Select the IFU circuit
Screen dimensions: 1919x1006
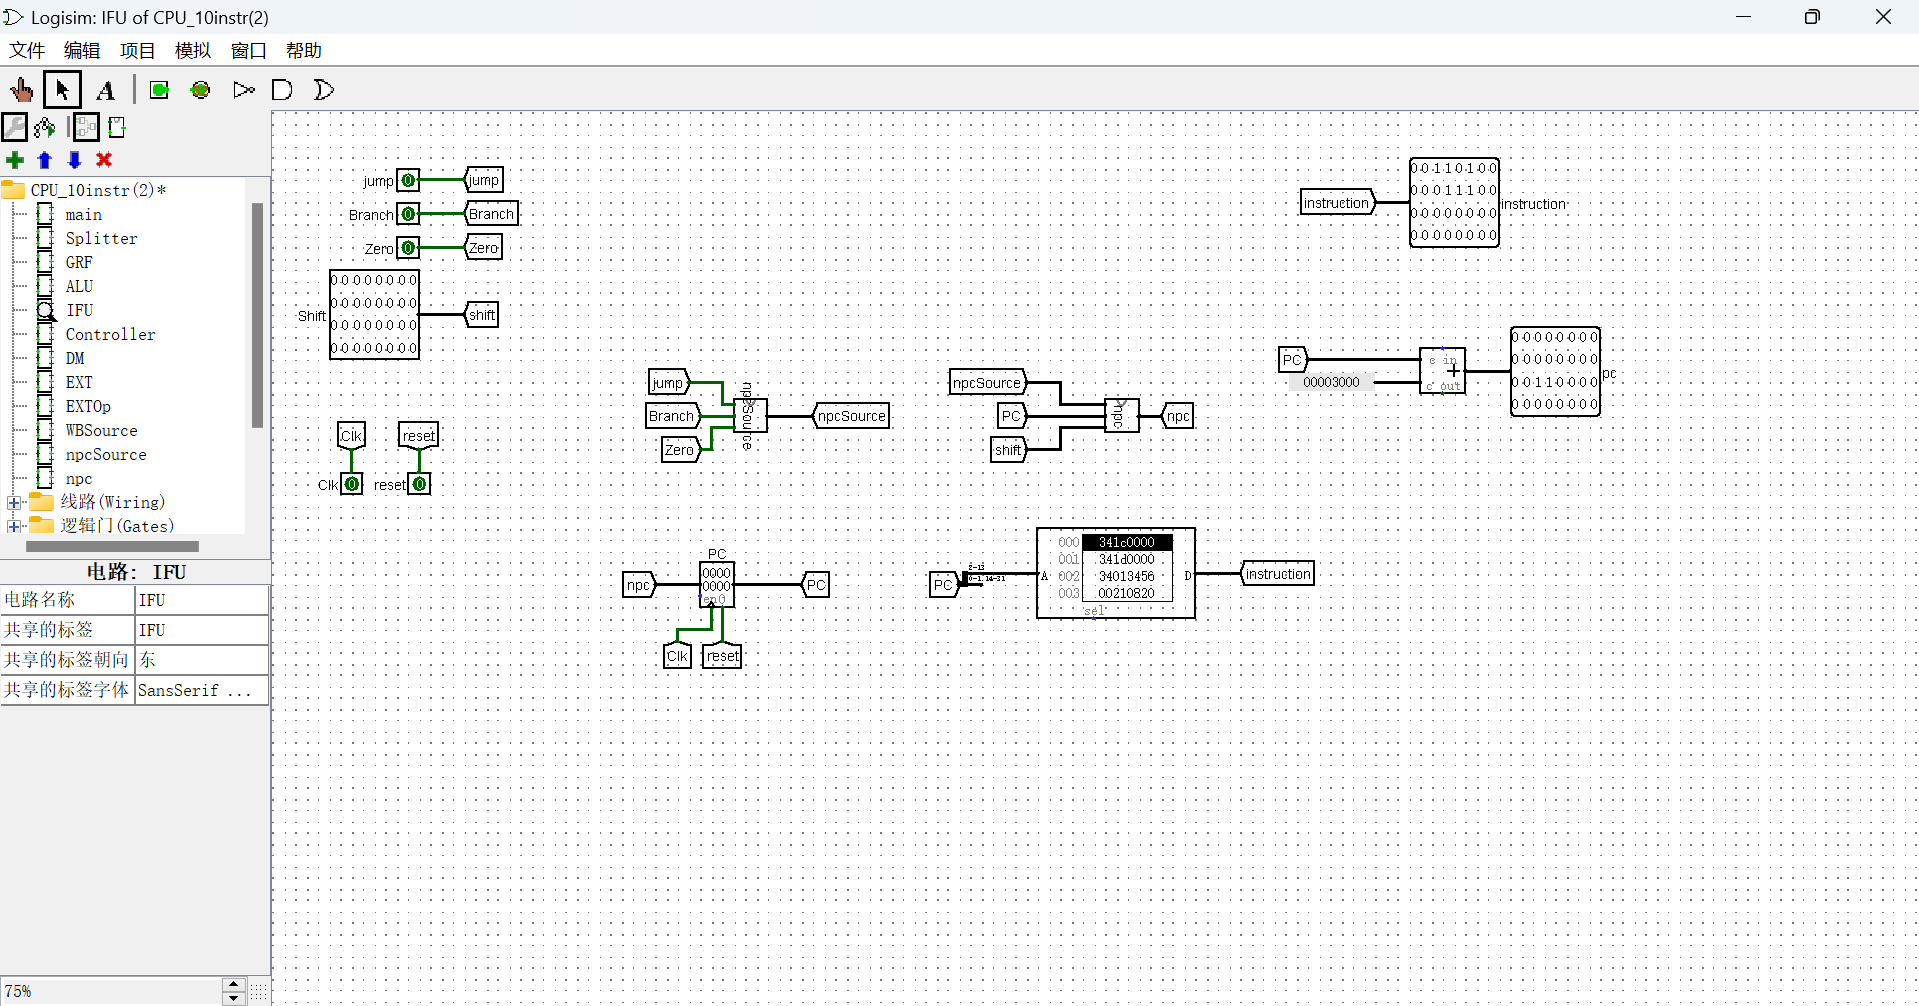[79, 311]
